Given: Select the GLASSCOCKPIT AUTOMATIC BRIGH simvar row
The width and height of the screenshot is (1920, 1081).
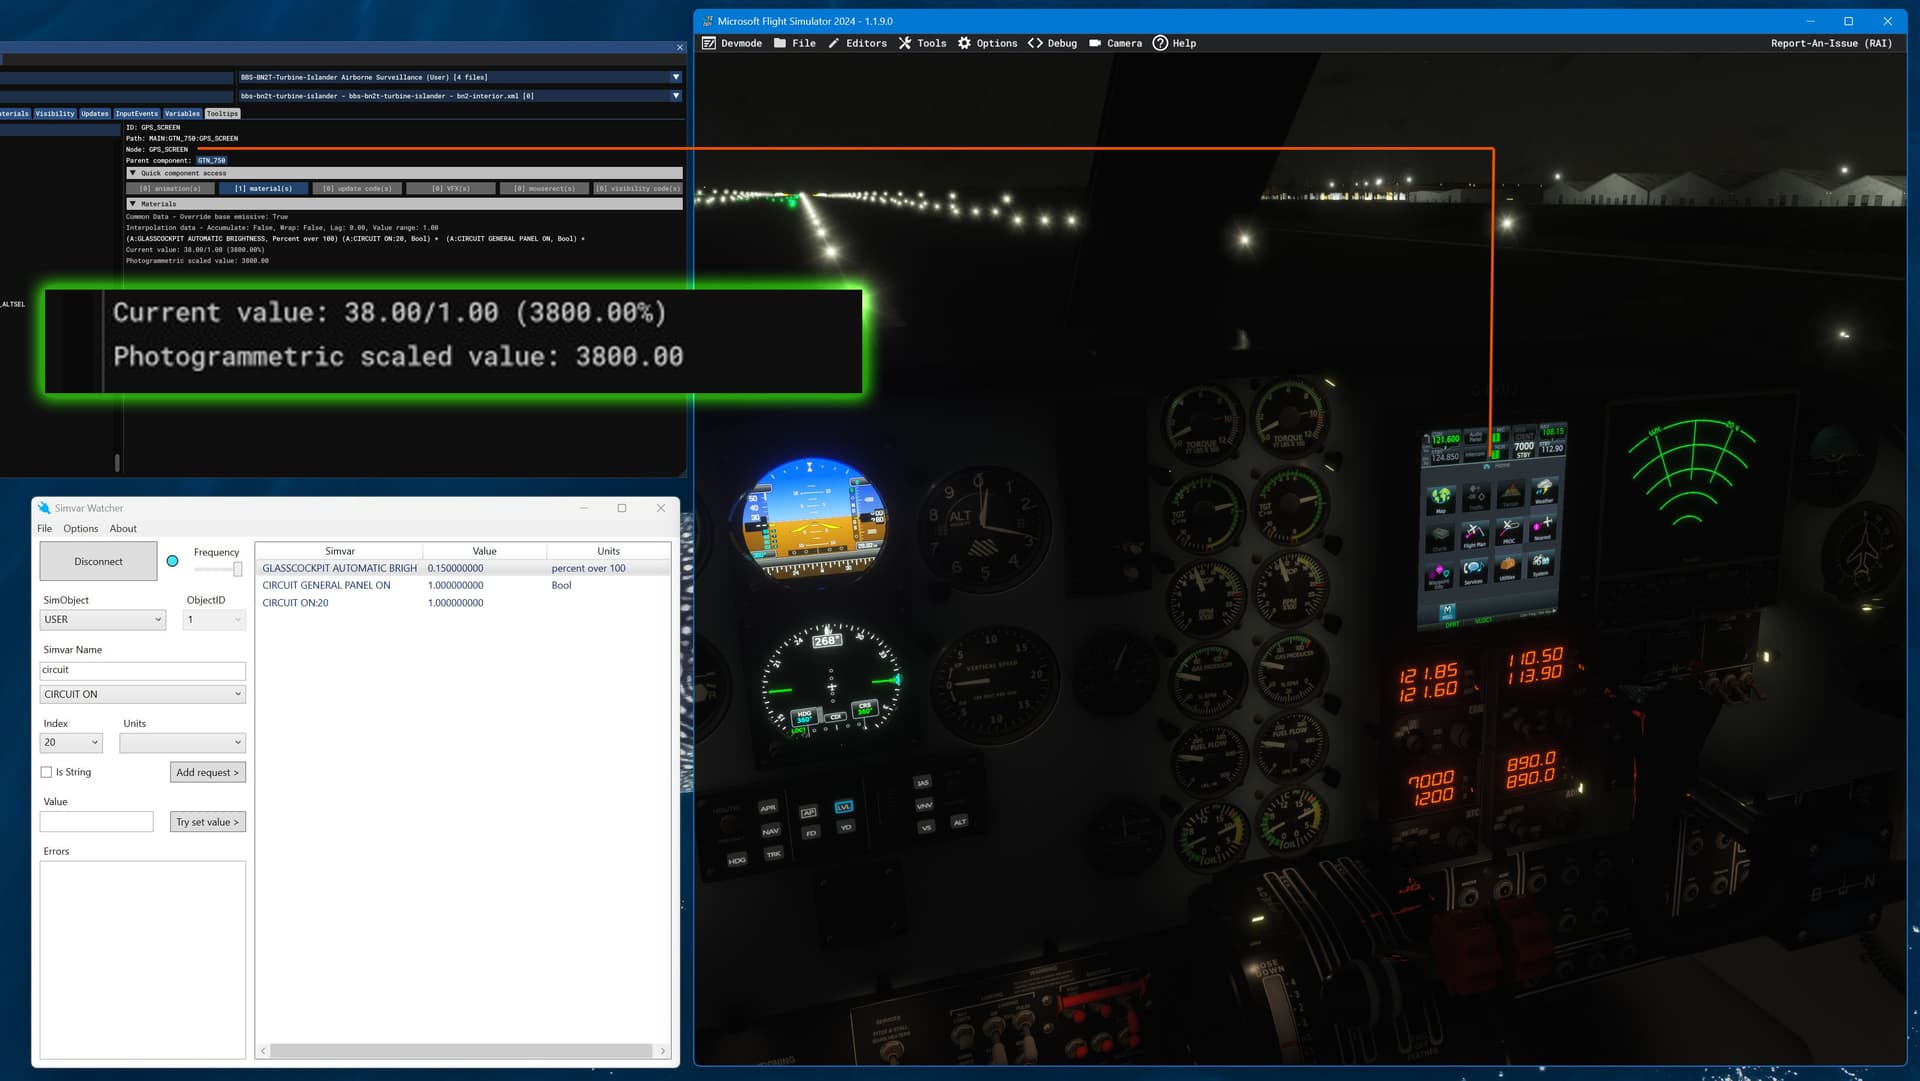Looking at the screenshot, I should pos(462,568).
